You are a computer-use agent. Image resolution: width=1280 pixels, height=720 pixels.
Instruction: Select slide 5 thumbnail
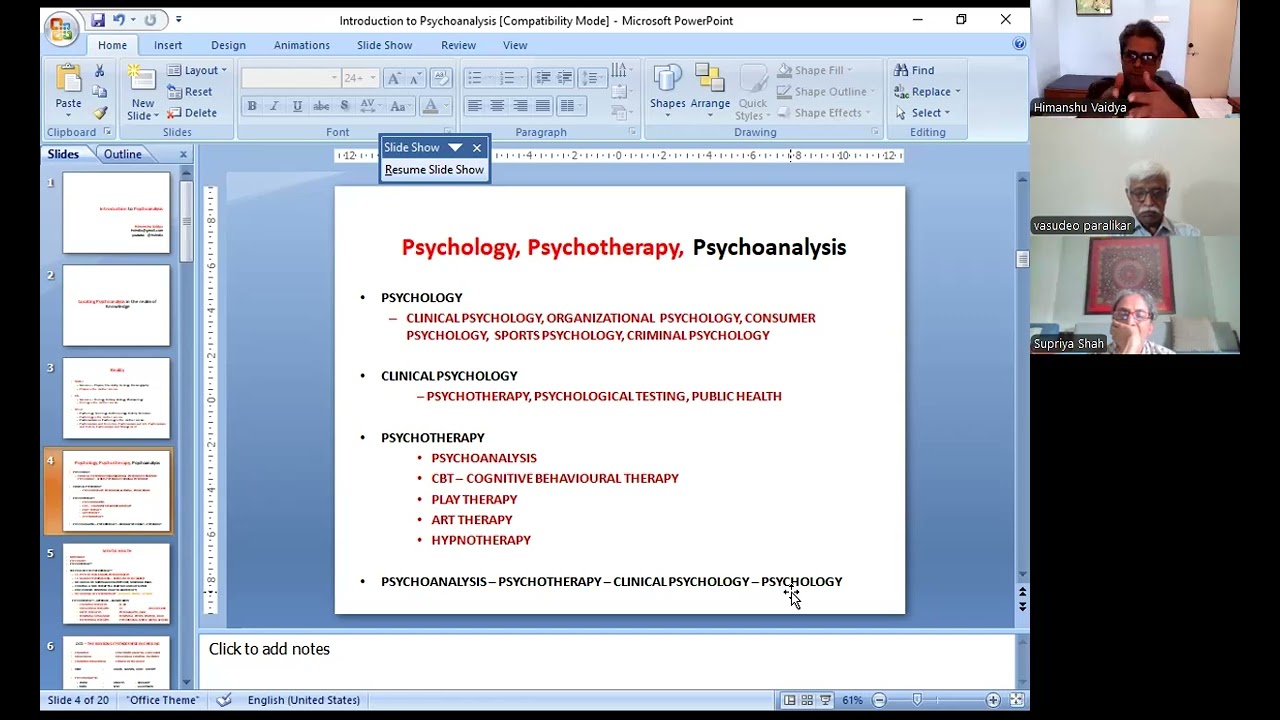(x=117, y=584)
